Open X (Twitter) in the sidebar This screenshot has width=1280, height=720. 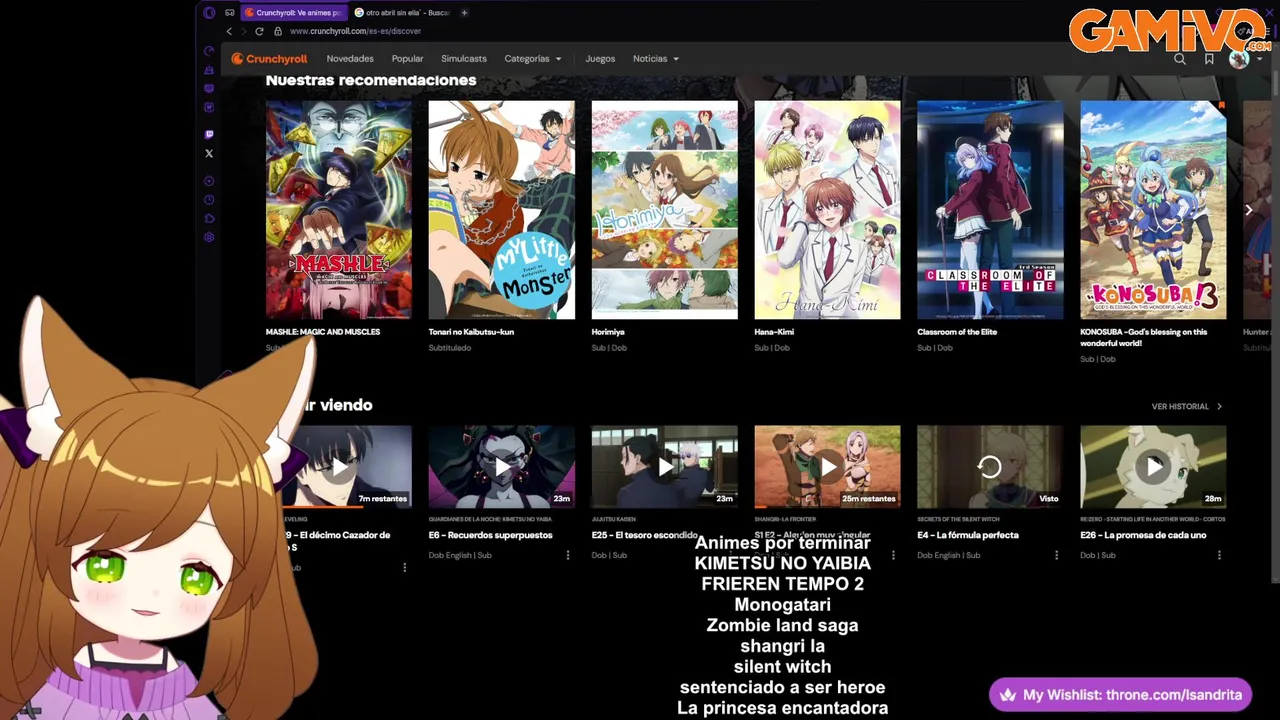(x=209, y=154)
